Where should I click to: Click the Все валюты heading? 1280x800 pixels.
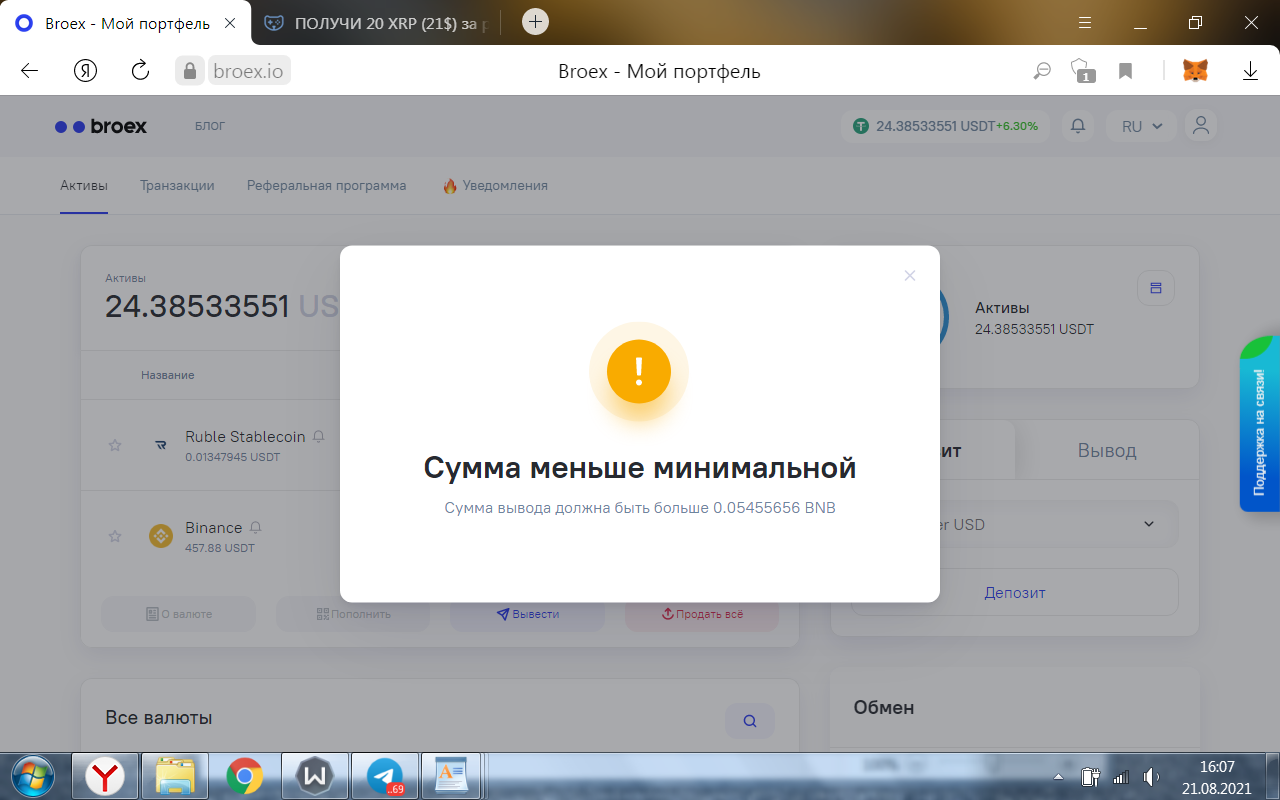[x=159, y=717]
